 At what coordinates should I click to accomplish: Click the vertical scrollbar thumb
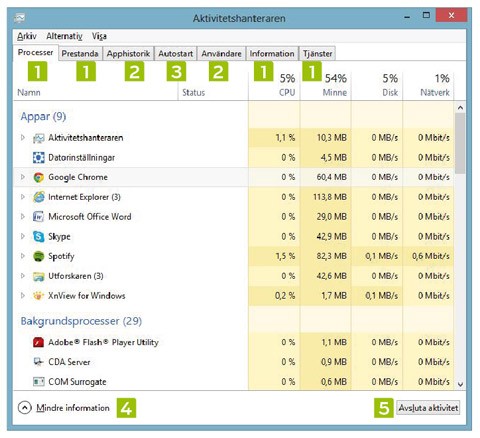tap(460, 143)
